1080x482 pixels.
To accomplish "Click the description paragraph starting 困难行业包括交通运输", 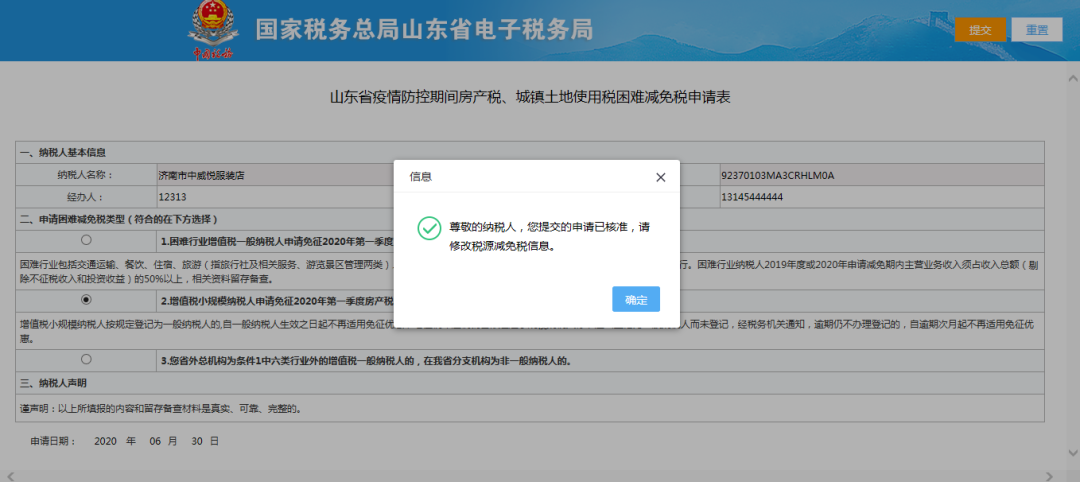I will 529,271.
